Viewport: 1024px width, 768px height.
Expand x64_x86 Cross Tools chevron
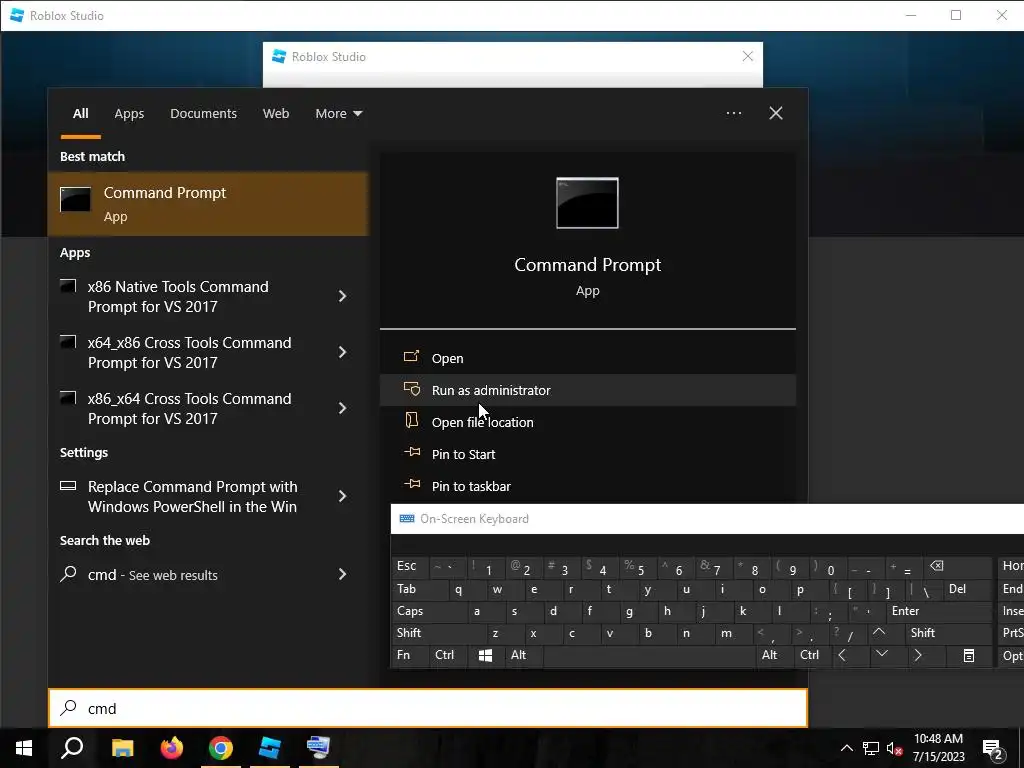[x=342, y=353]
